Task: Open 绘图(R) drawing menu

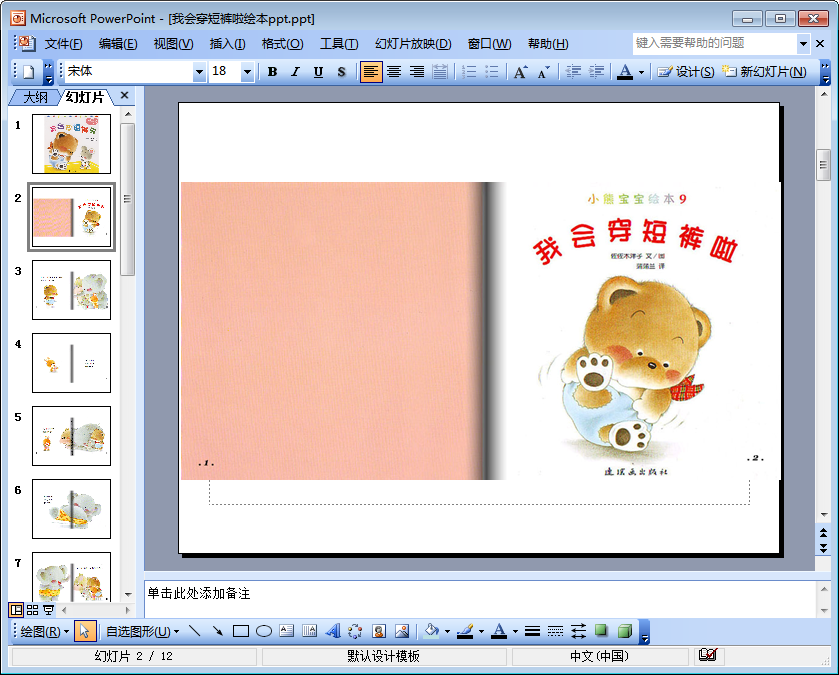Action: (x=44, y=632)
